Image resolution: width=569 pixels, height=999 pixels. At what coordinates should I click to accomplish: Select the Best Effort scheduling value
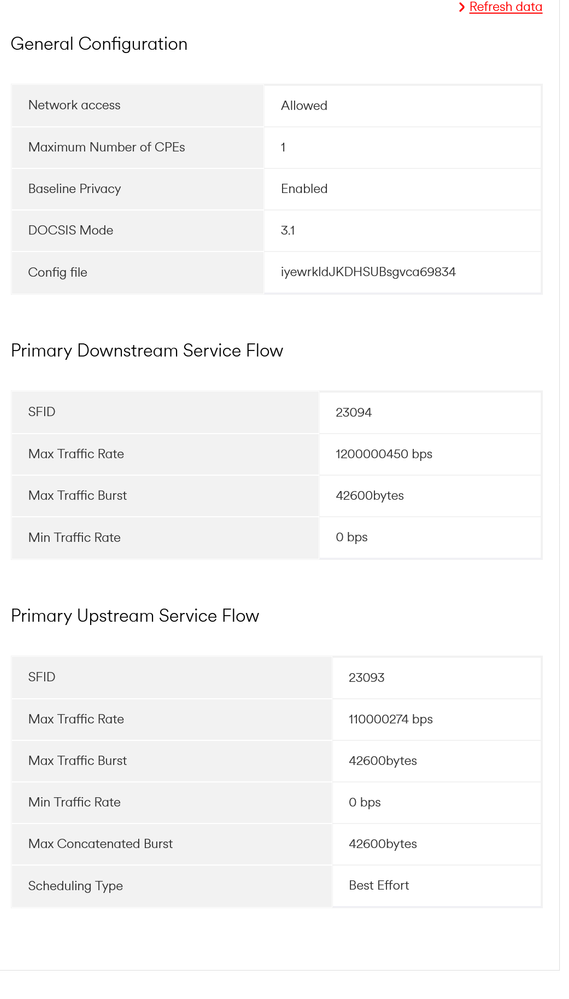pyautogui.click(x=378, y=885)
